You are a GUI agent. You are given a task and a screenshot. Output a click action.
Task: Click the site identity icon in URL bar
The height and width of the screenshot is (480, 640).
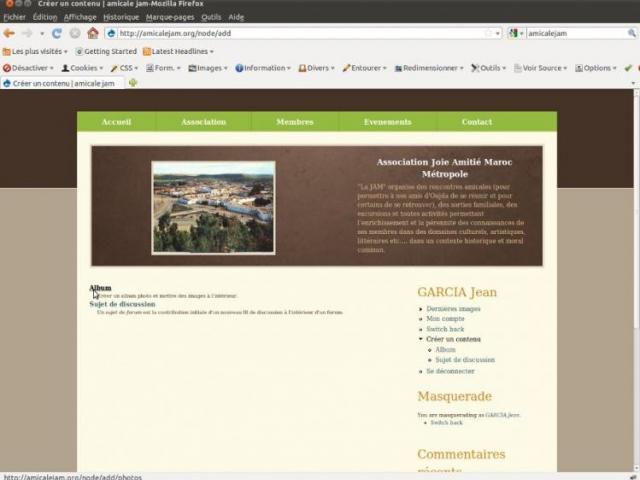(111, 33)
